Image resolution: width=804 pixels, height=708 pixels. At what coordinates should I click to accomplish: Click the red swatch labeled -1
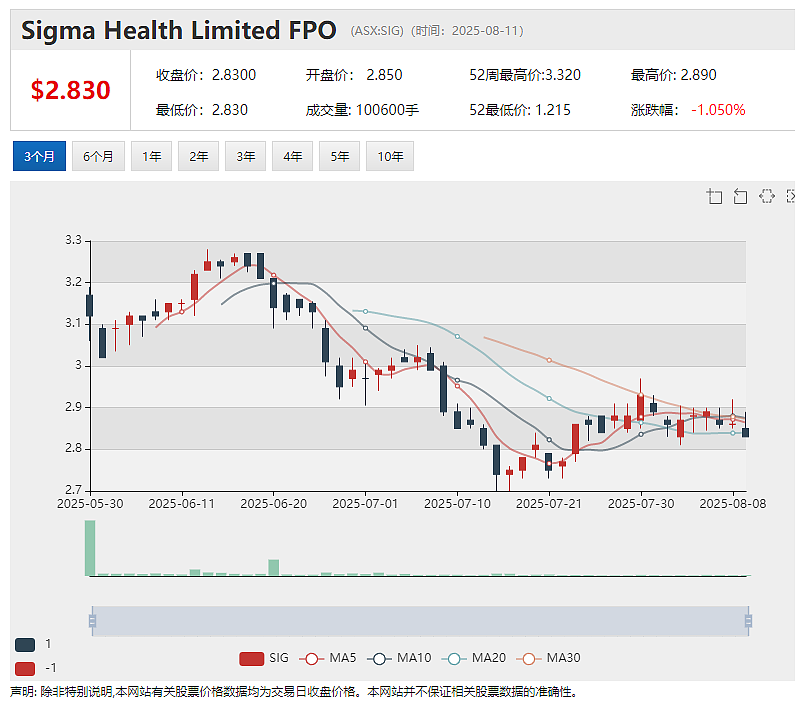[25, 669]
